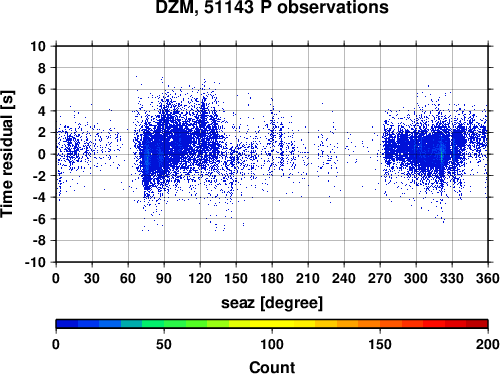Select the dark blue start of colorbar
This screenshot has height=374, width=500.
67,324
